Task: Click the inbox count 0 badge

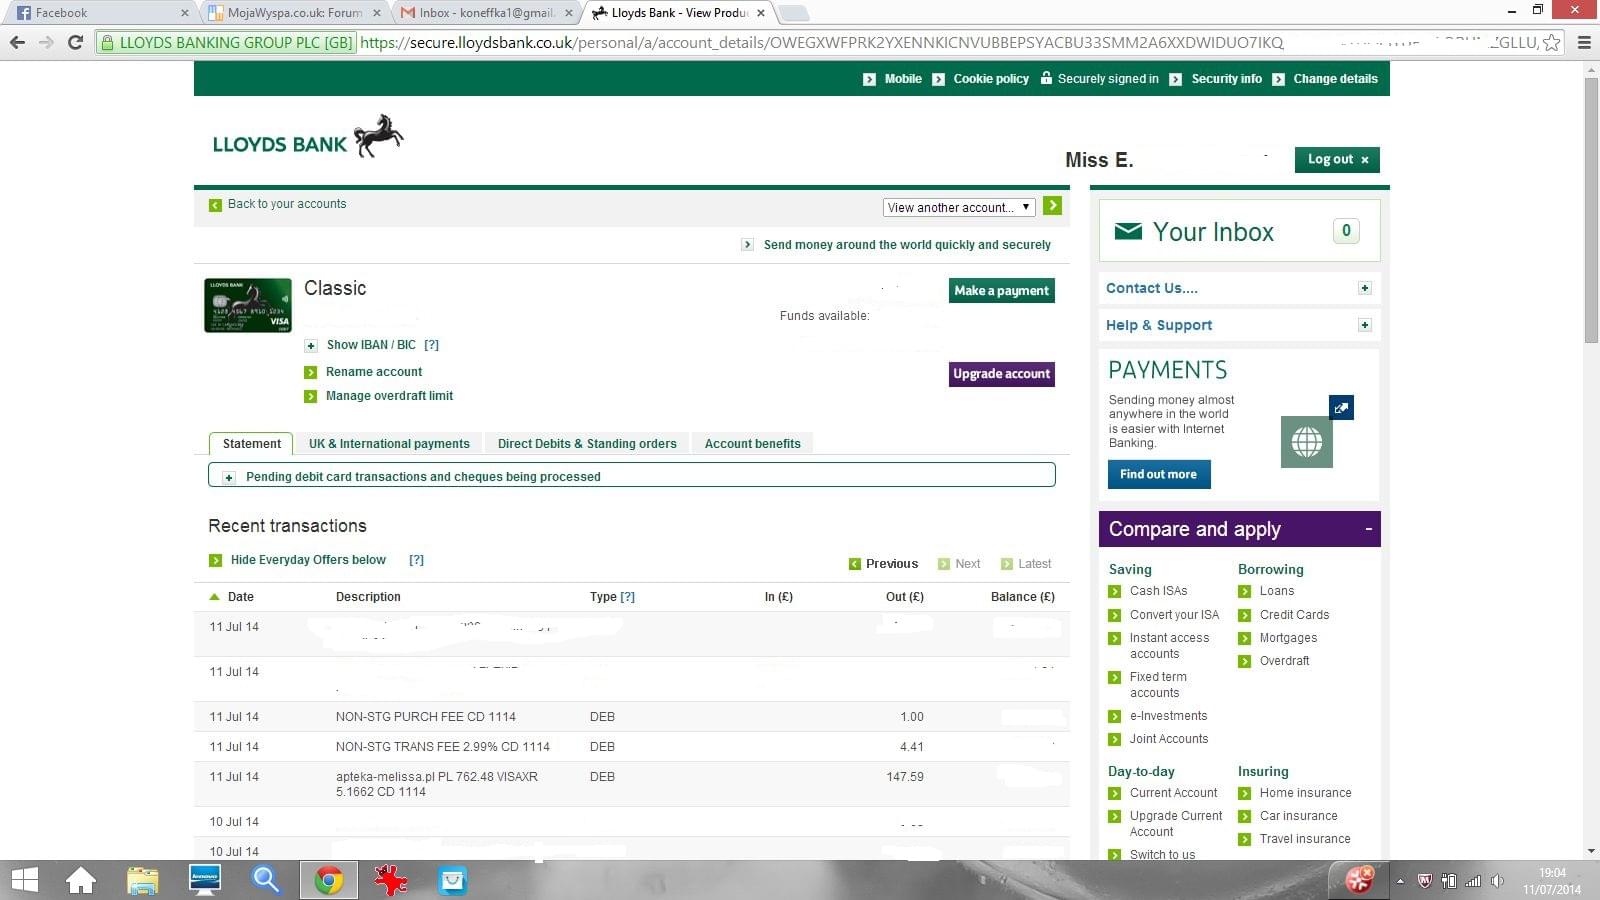Action: click(x=1346, y=231)
